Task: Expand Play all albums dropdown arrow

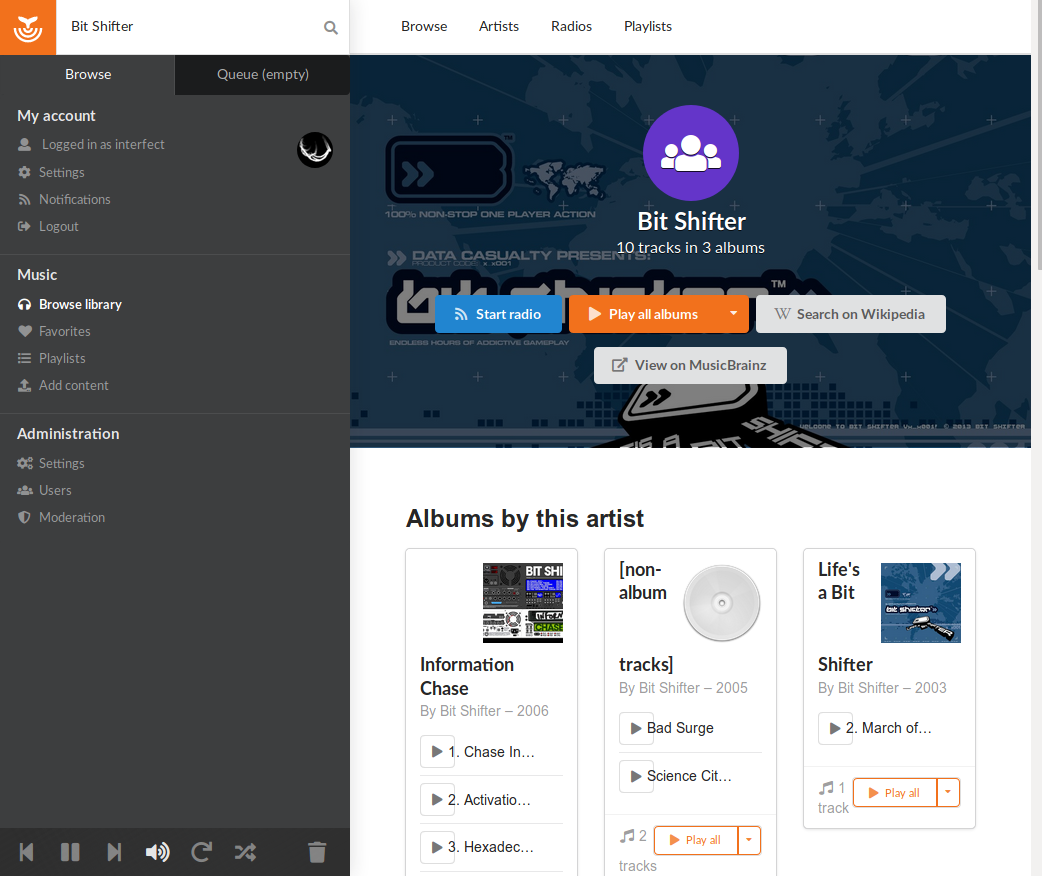Action: coord(734,314)
